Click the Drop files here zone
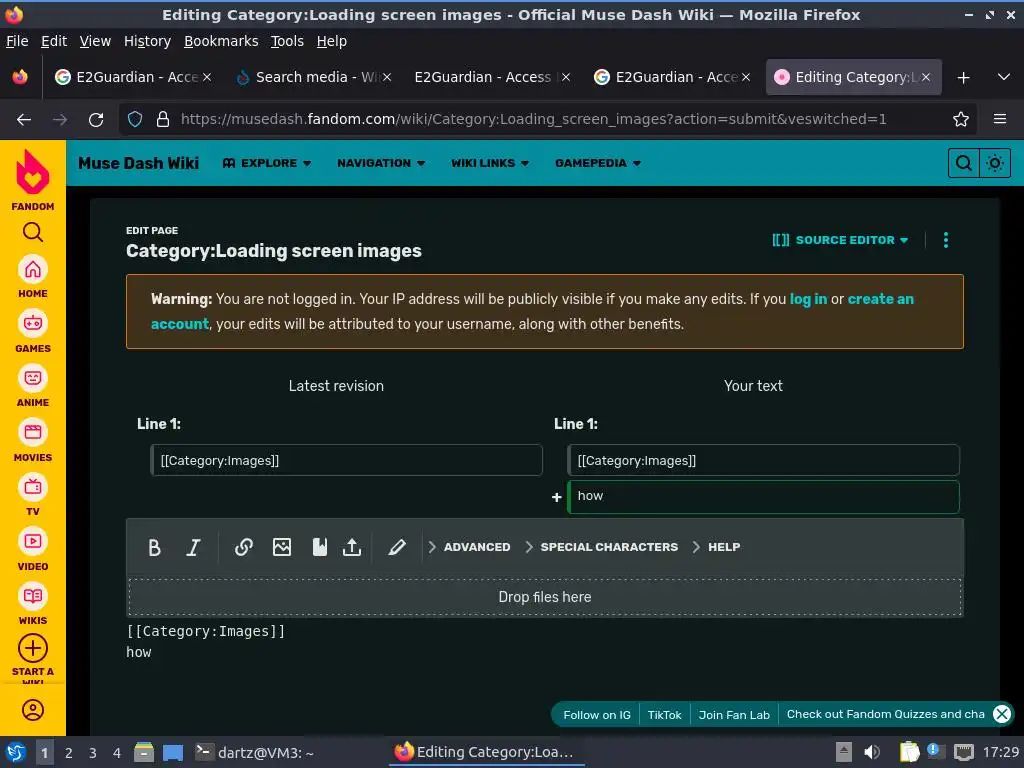The height and width of the screenshot is (768, 1024). 545,597
